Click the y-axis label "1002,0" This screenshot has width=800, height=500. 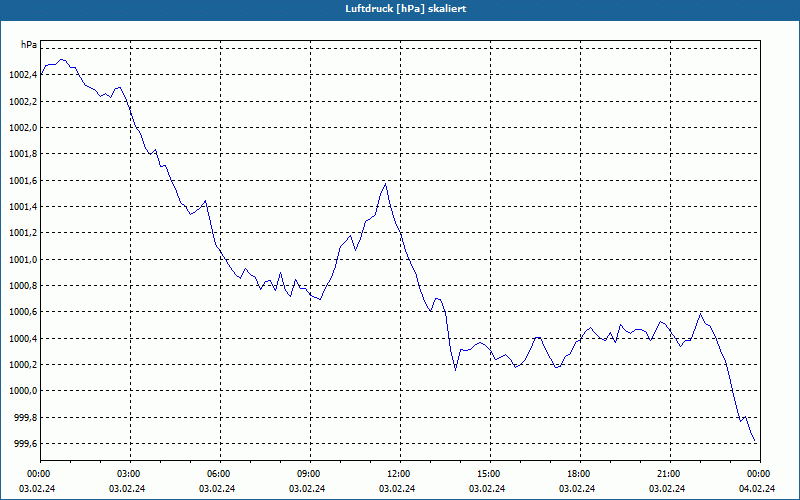(23, 128)
